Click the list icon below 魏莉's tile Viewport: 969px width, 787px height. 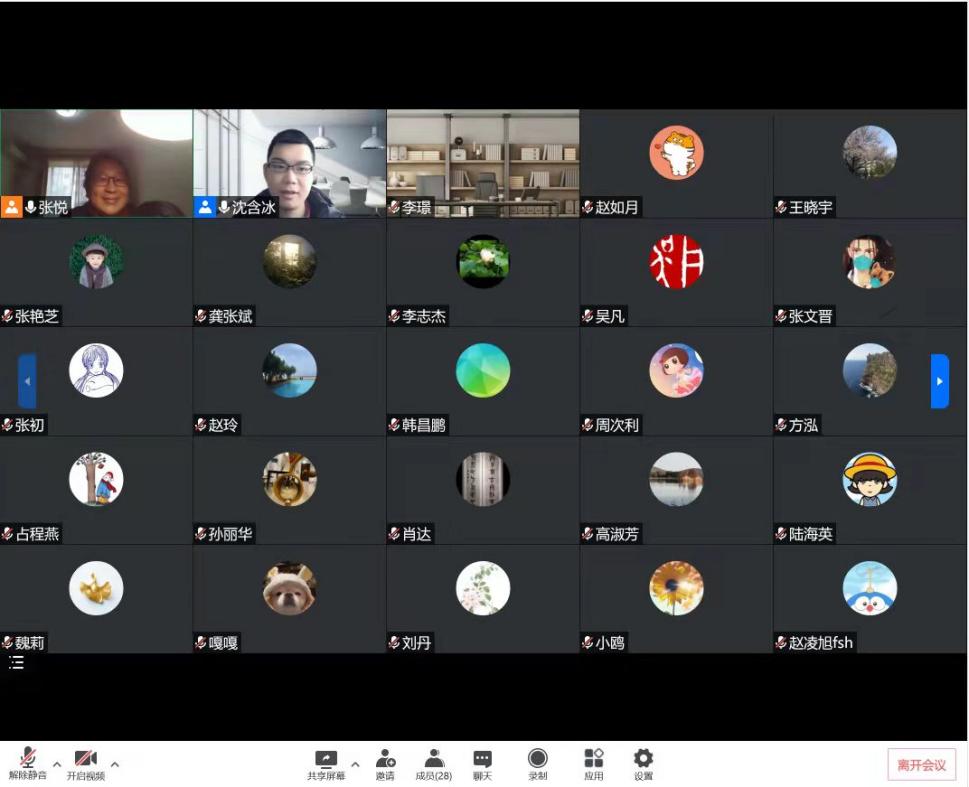(16, 663)
